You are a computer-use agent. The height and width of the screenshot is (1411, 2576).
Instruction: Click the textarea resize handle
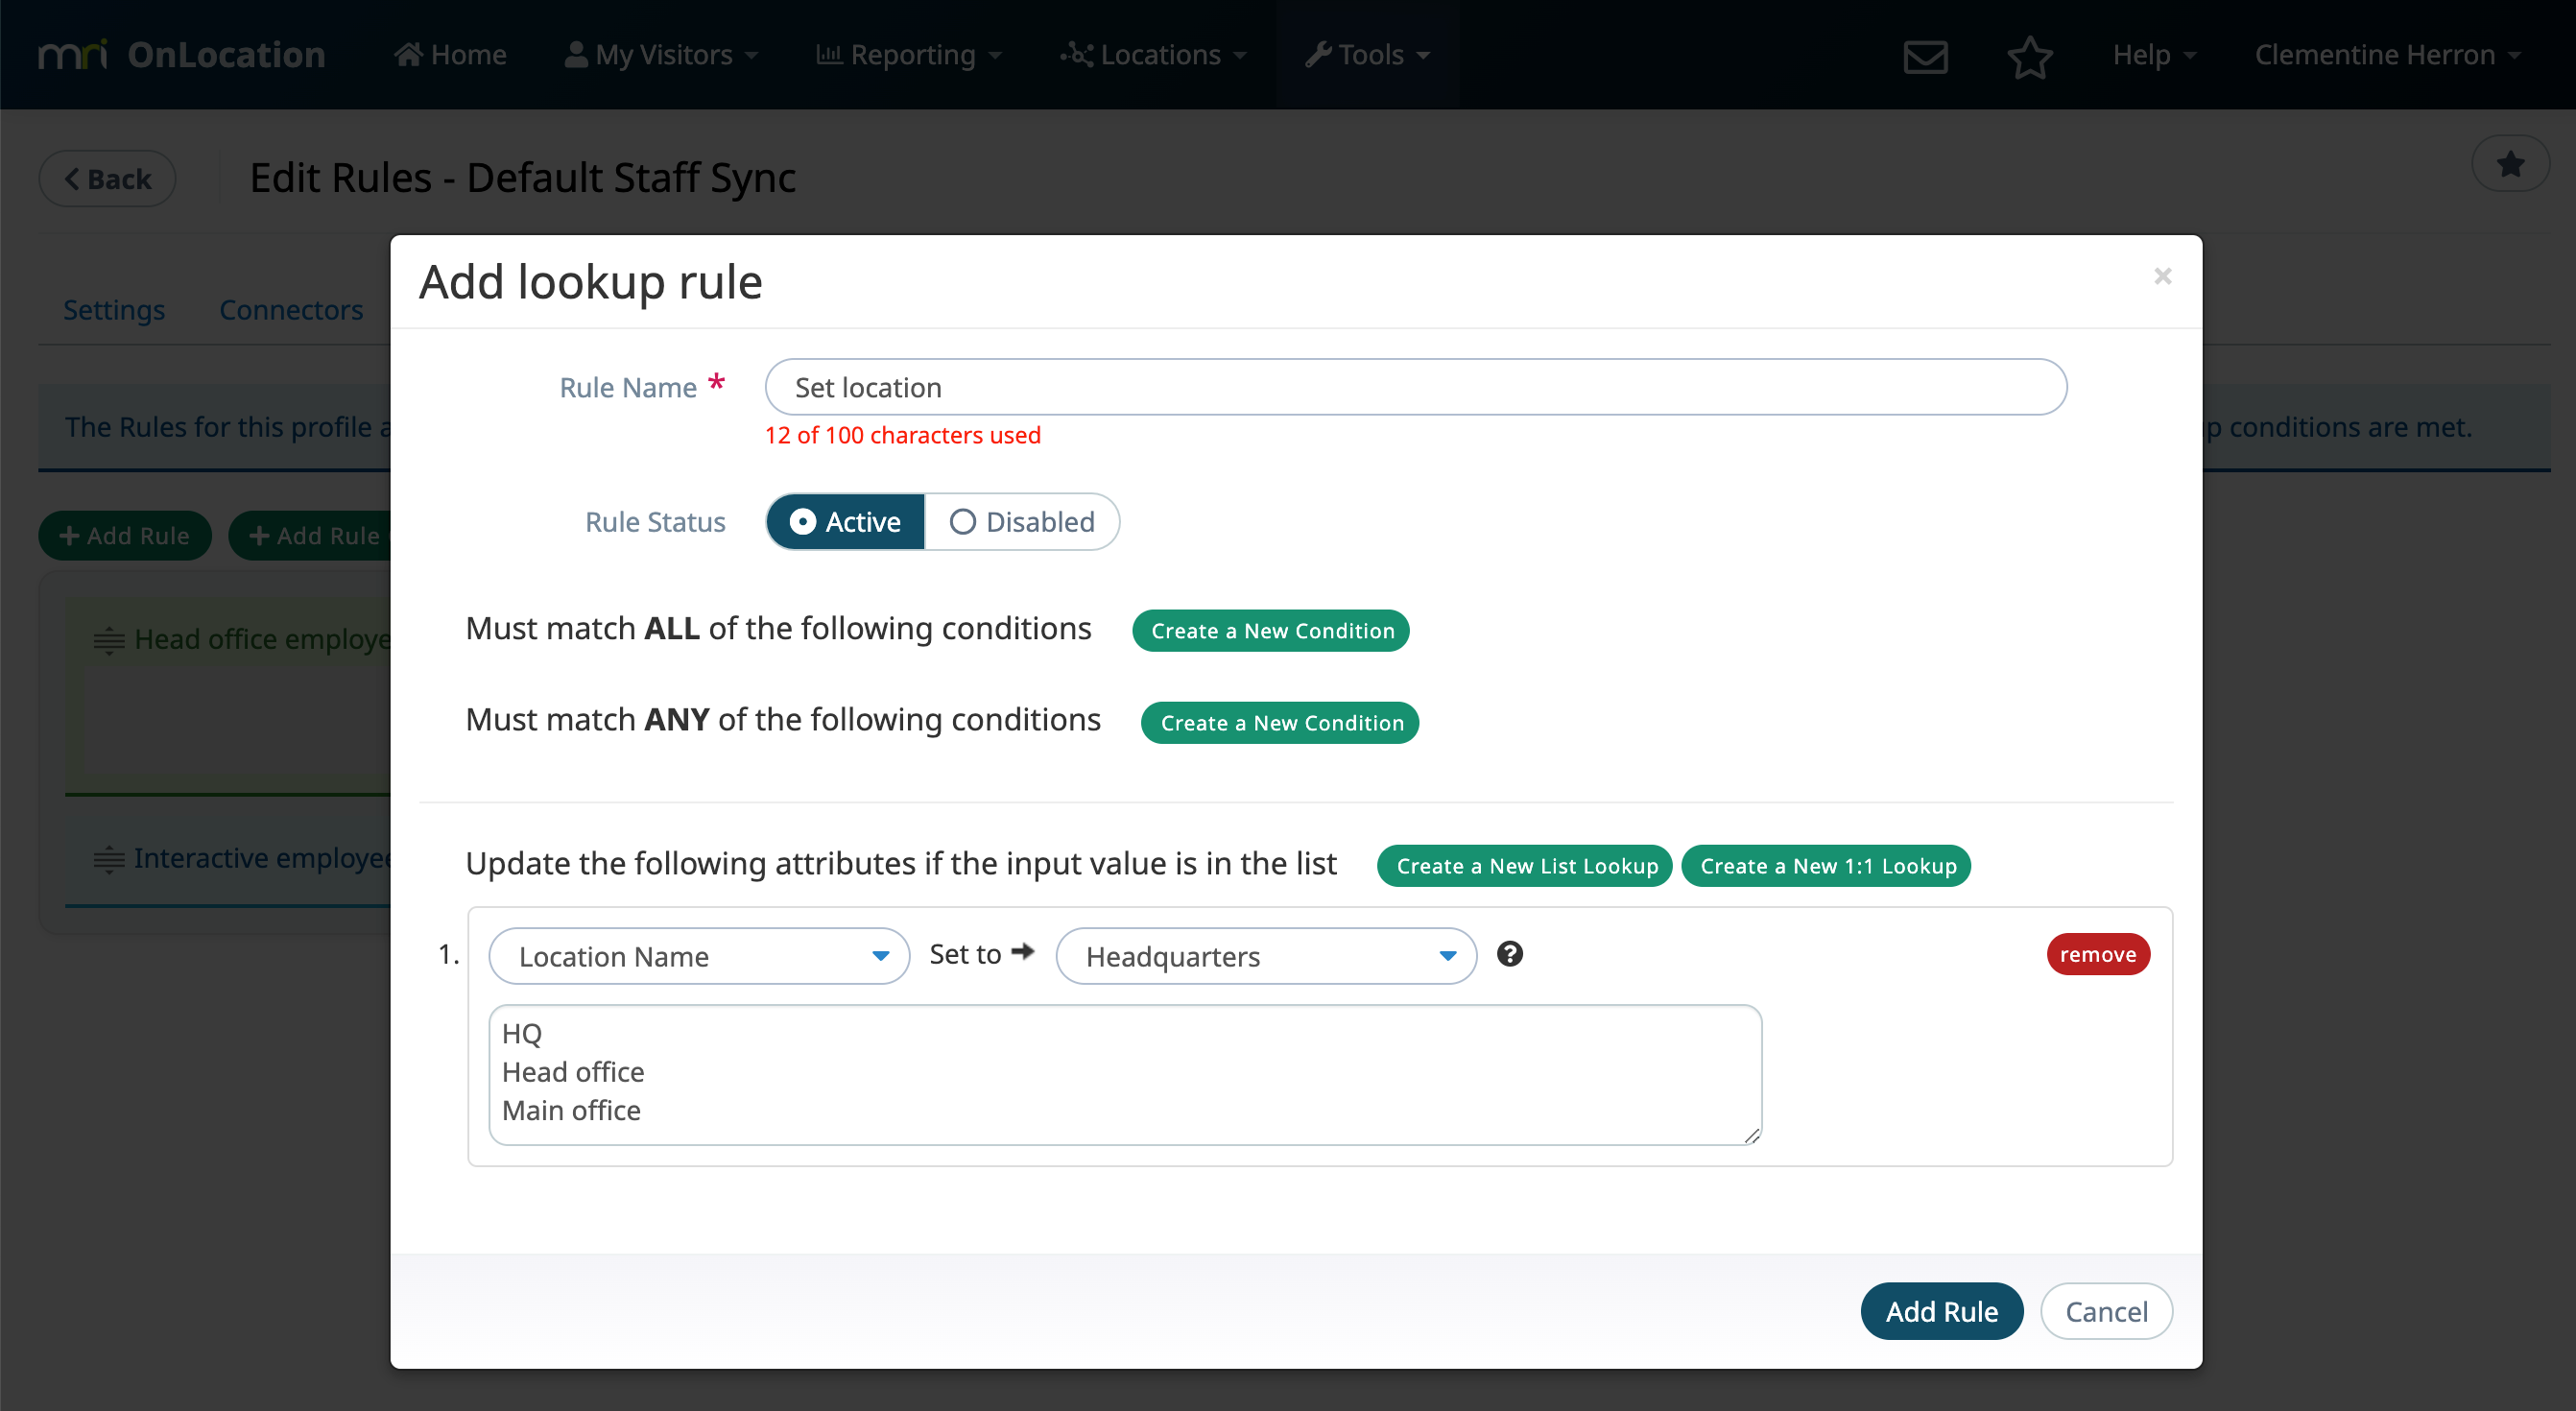click(1751, 1135)
